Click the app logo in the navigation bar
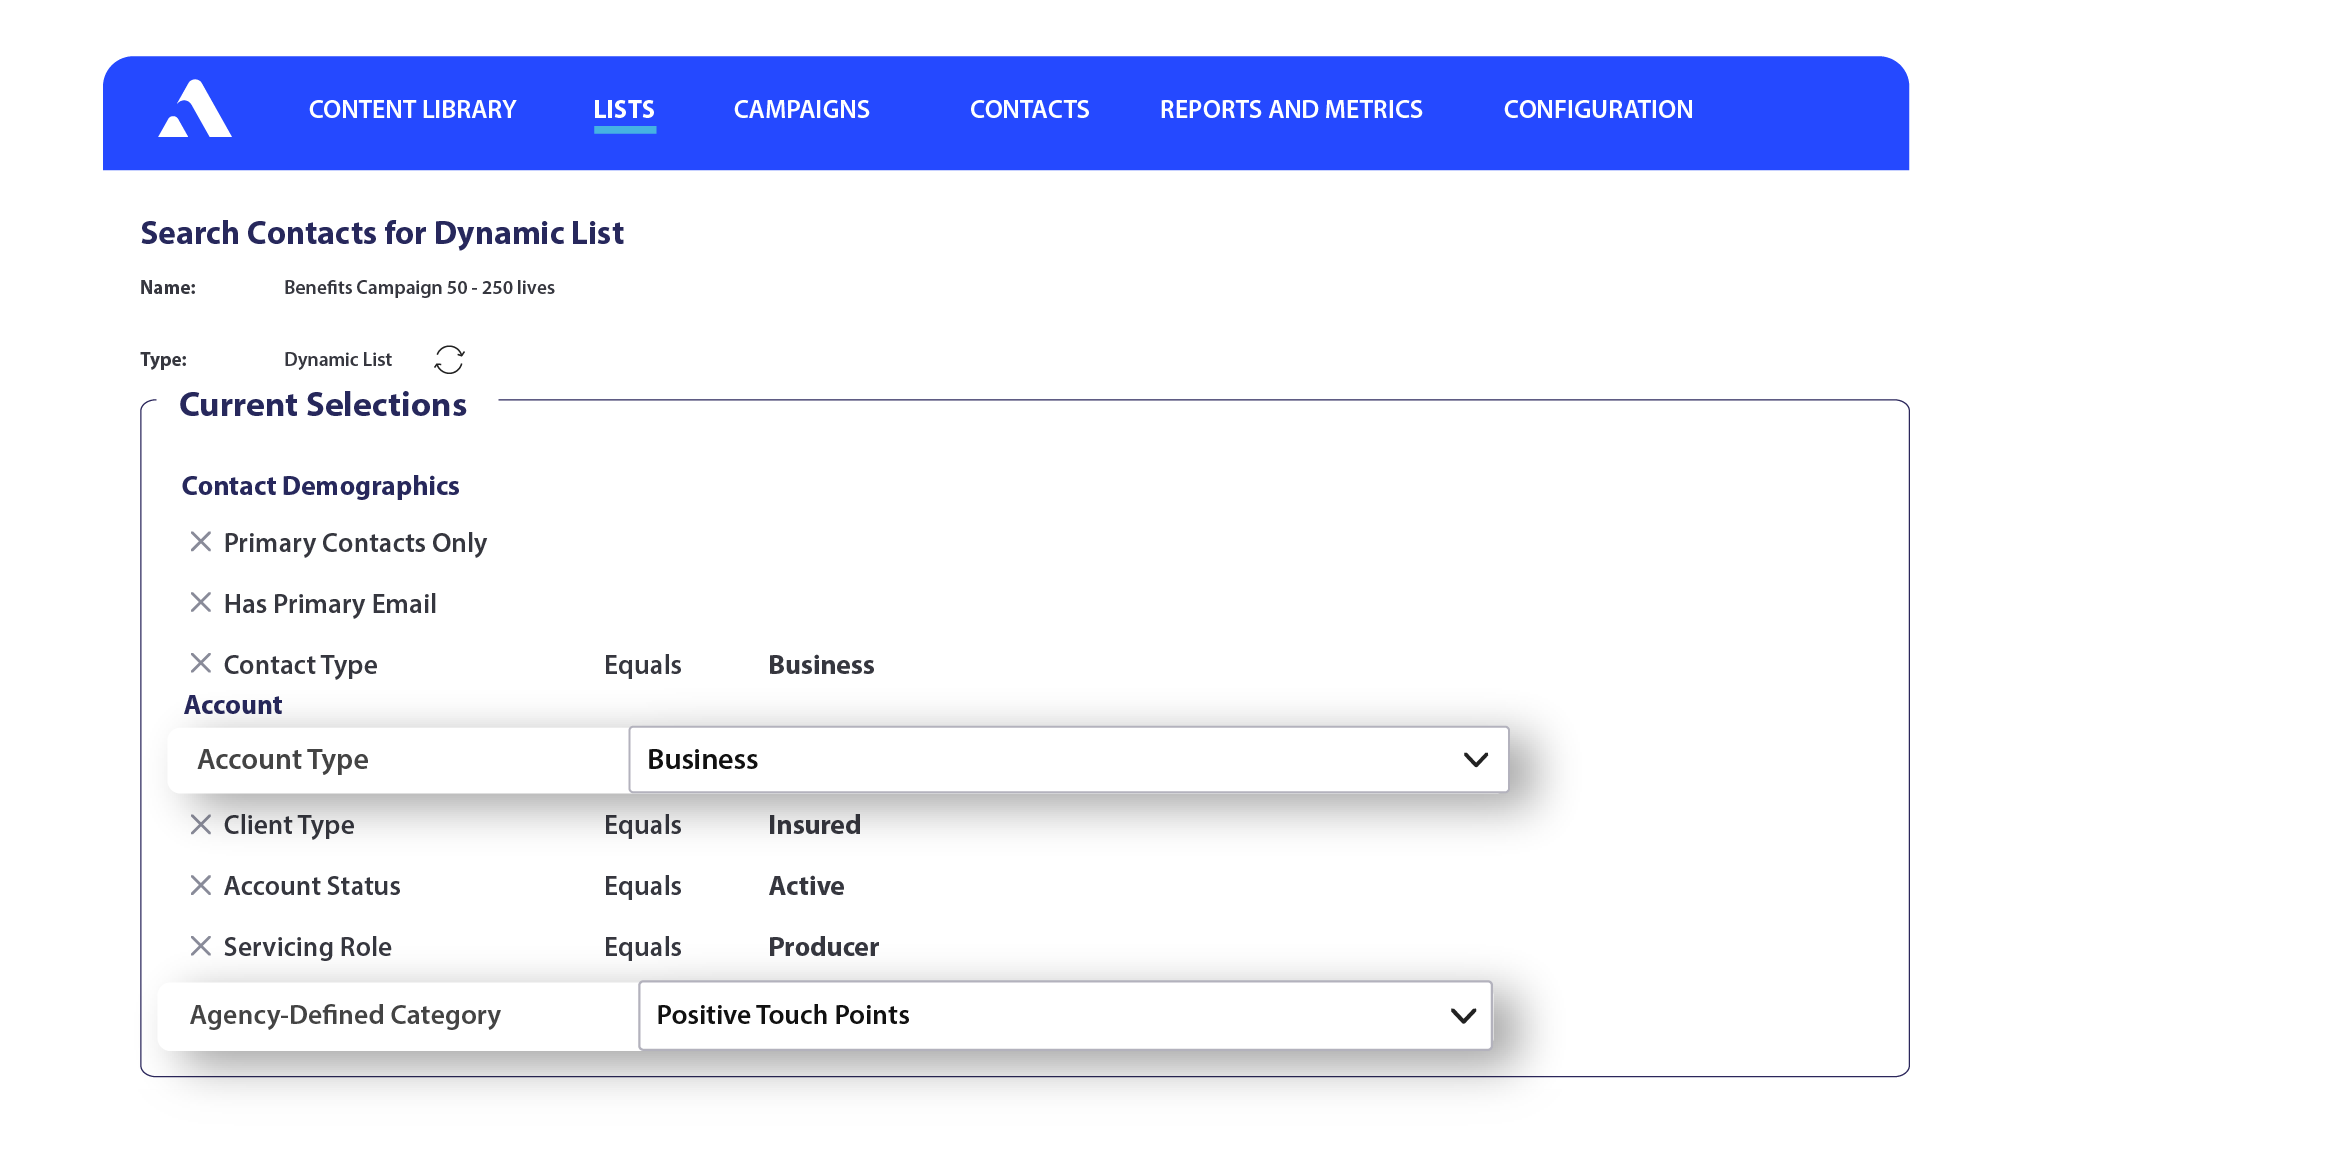The height and width of the screenshot is (1176, 2336). point(195,108)
